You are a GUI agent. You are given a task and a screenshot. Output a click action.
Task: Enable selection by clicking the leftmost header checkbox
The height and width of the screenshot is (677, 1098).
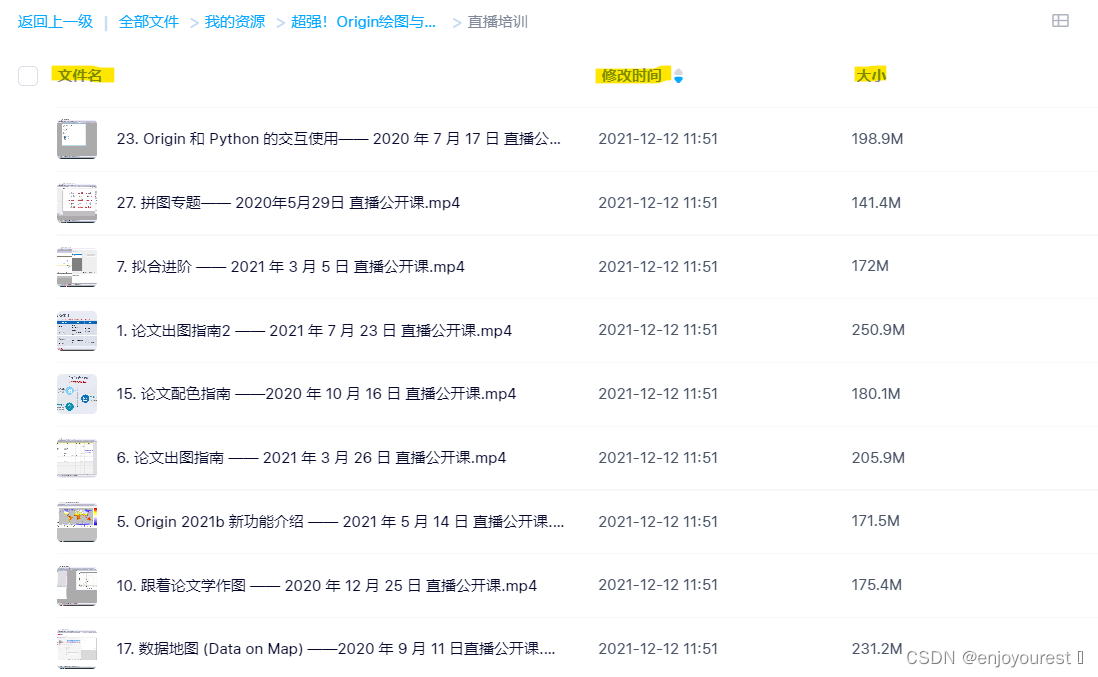(x=27, y=75)
